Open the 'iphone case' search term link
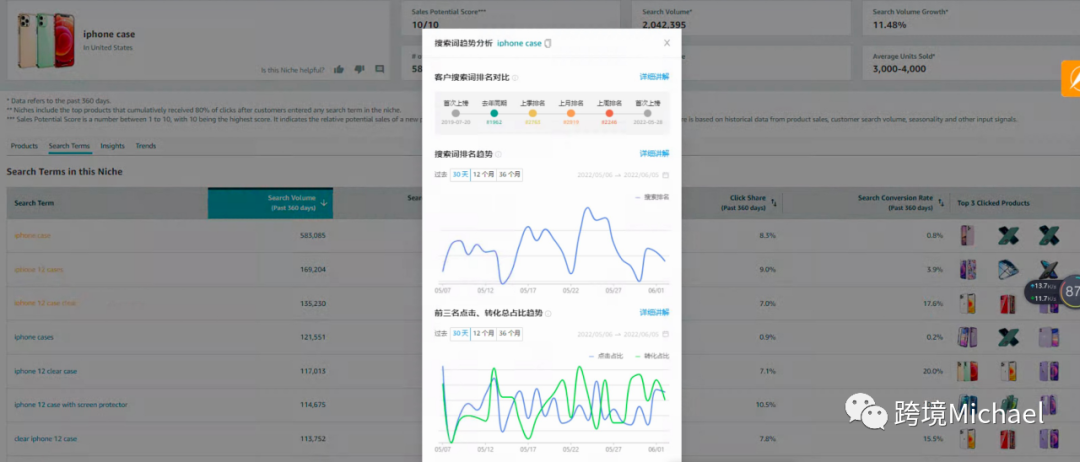 [32, 235]
